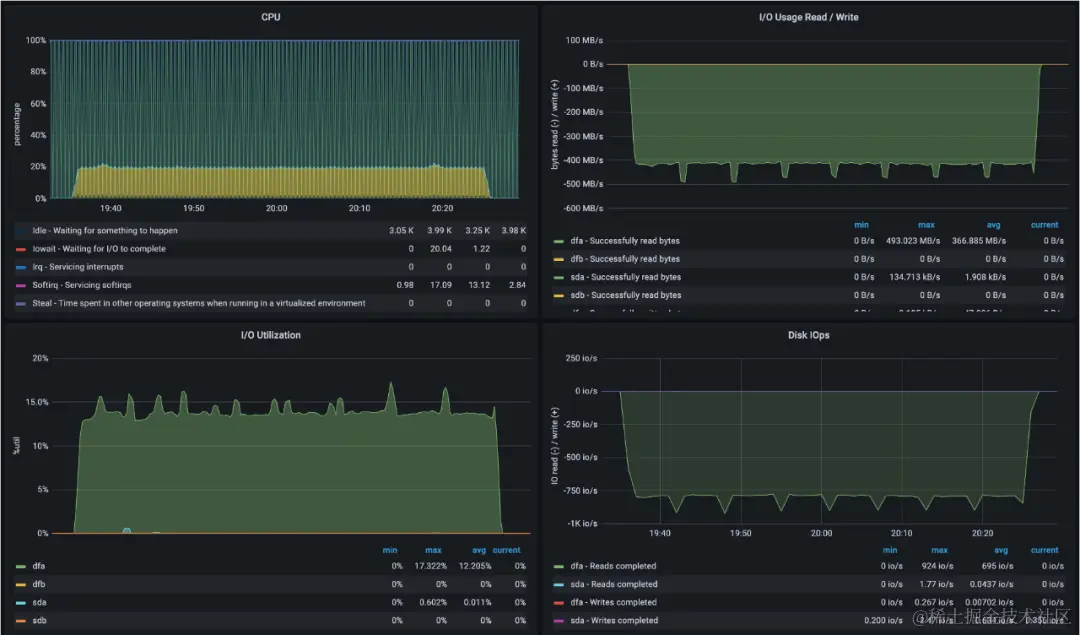
Task: Sort I/O Usage legend by current column
Action: tap(1044, 225)
